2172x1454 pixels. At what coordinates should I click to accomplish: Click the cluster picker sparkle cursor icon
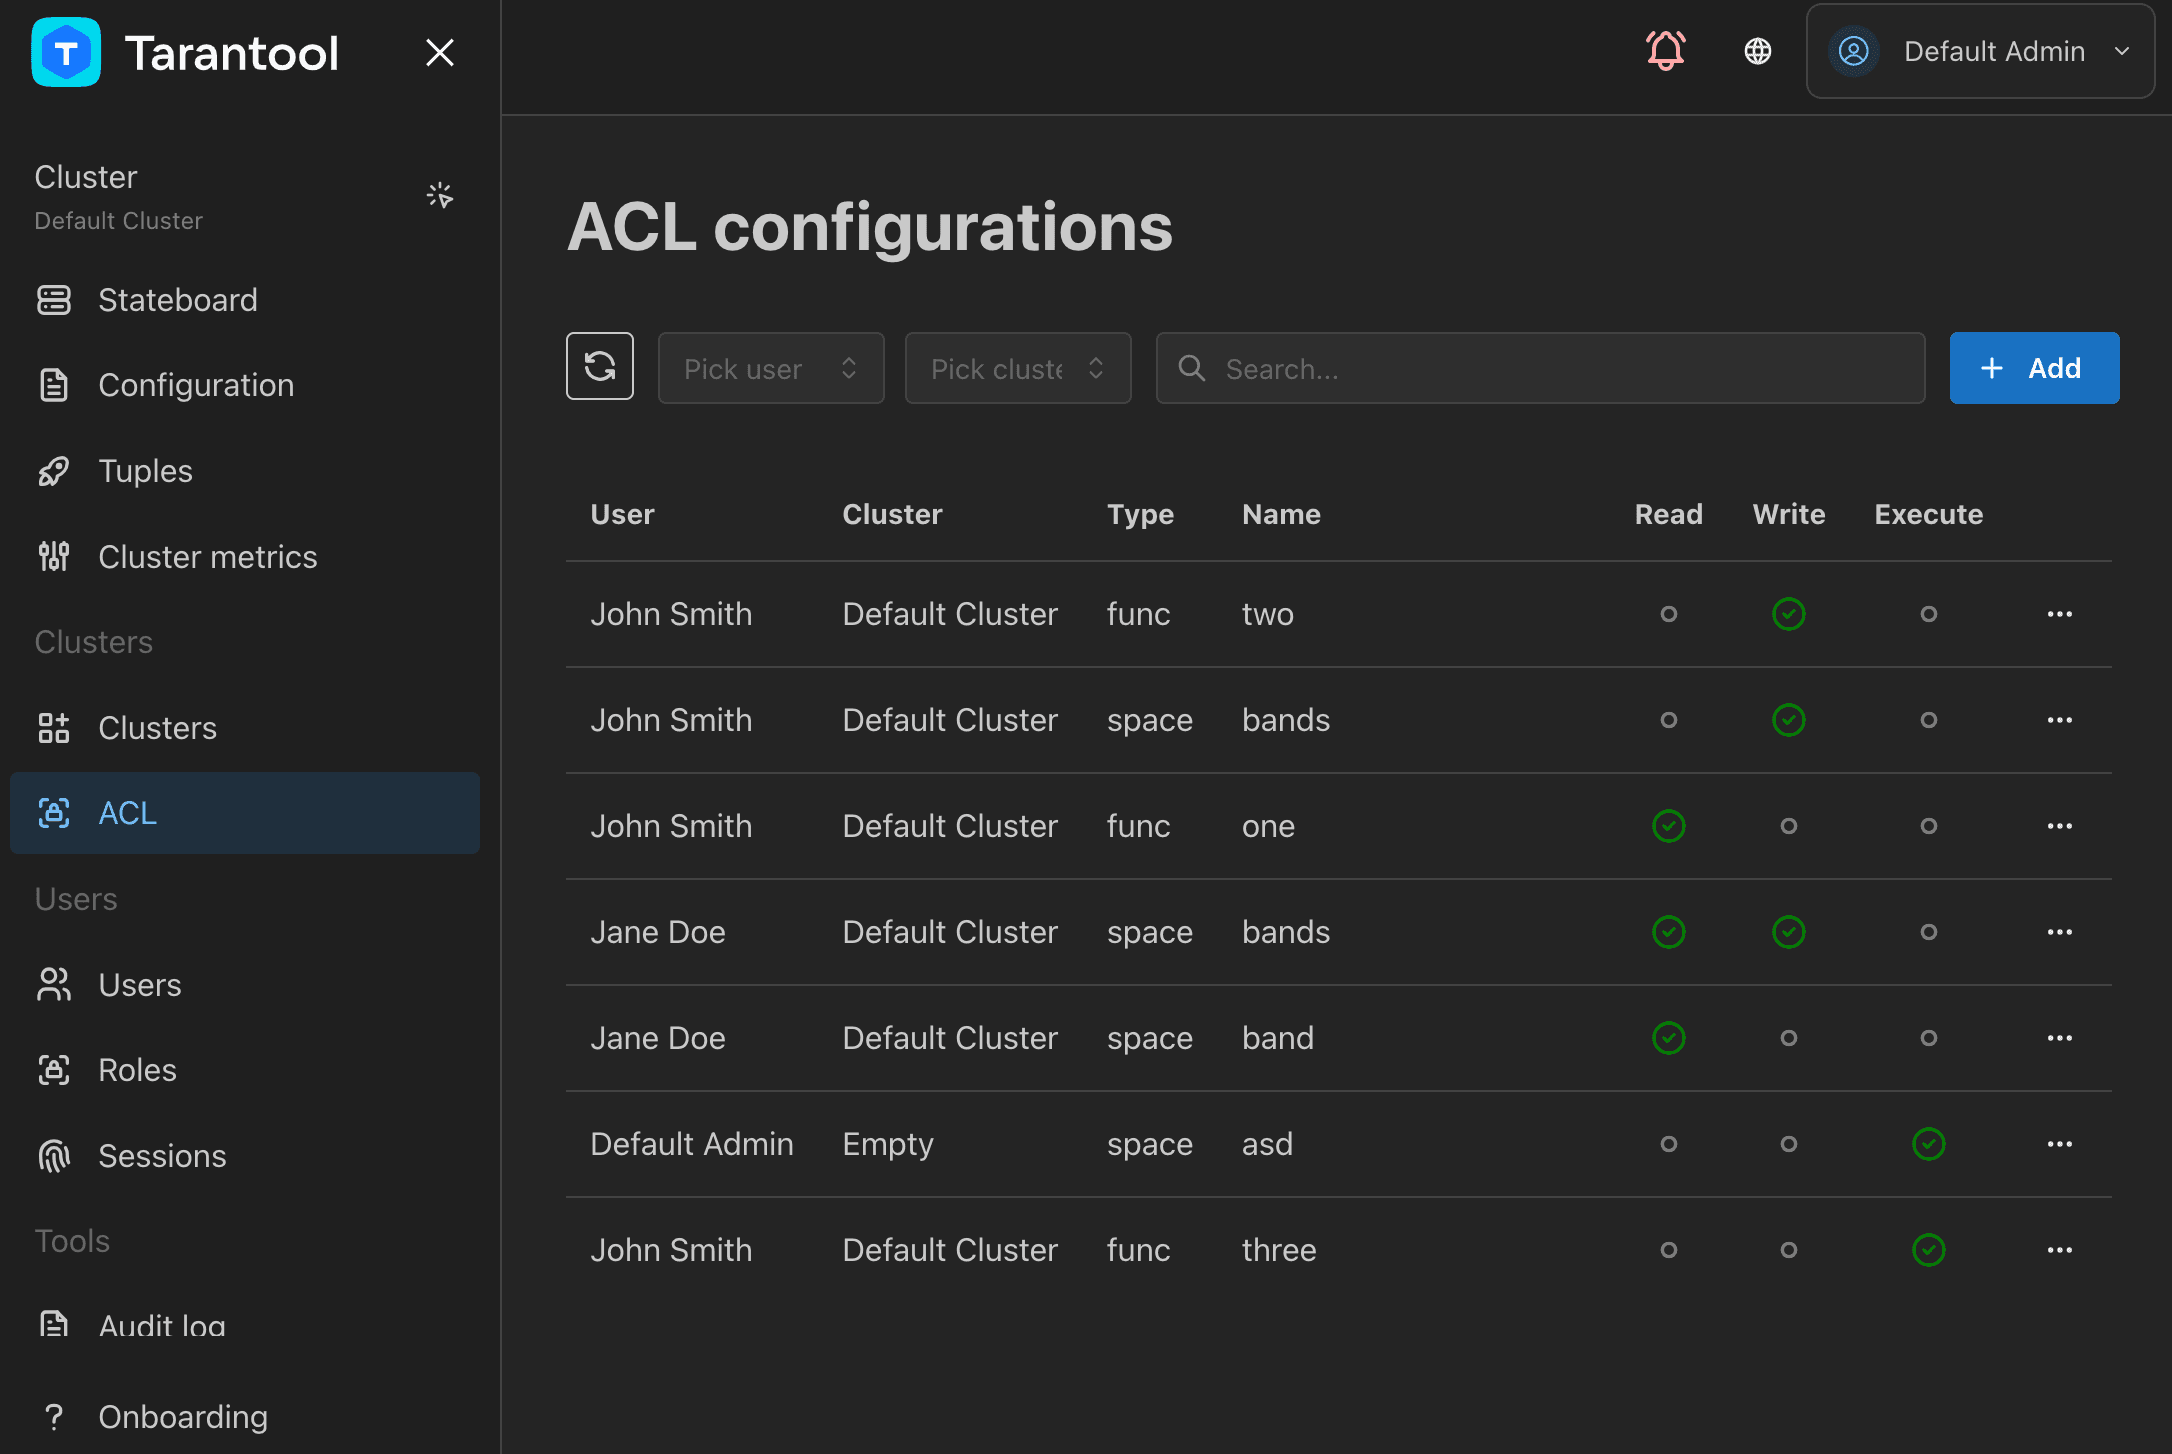tap(440, 195)
